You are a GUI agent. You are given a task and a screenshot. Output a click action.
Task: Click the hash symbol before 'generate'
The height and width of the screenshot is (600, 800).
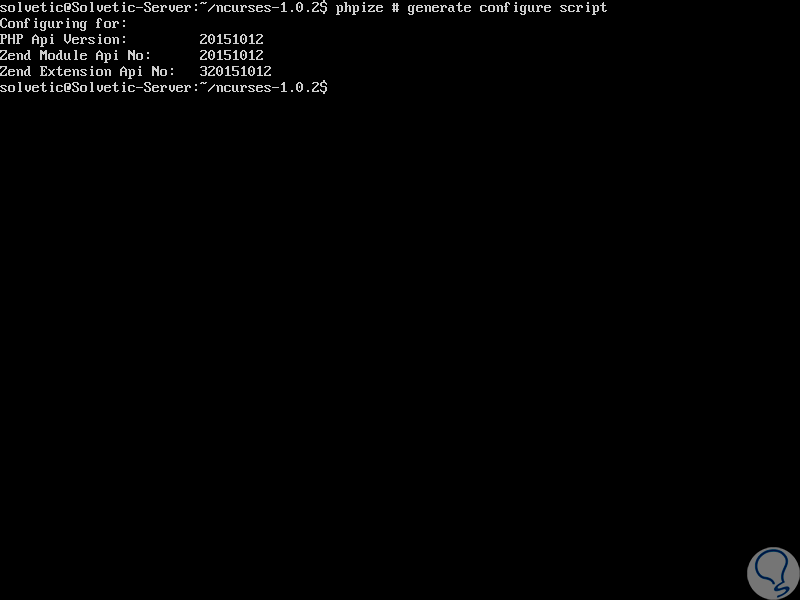[395, 8]
